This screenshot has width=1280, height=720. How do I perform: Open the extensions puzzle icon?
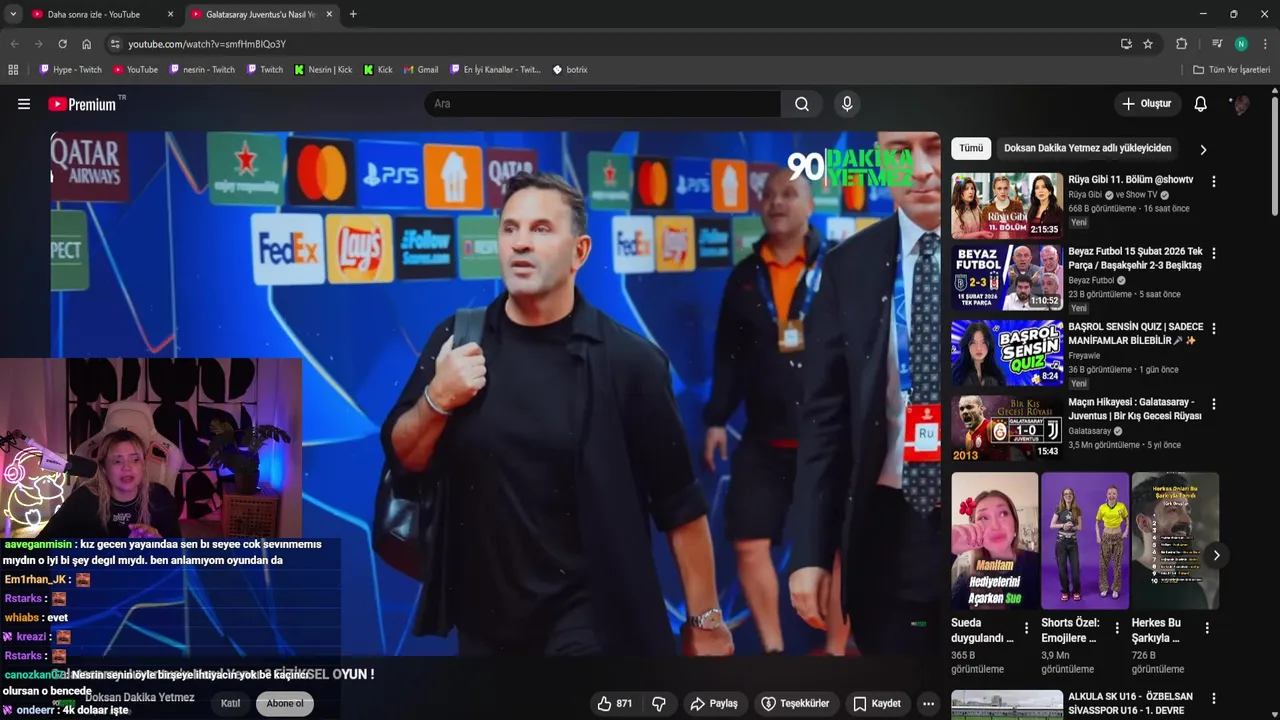click(x=1181, y=44)
